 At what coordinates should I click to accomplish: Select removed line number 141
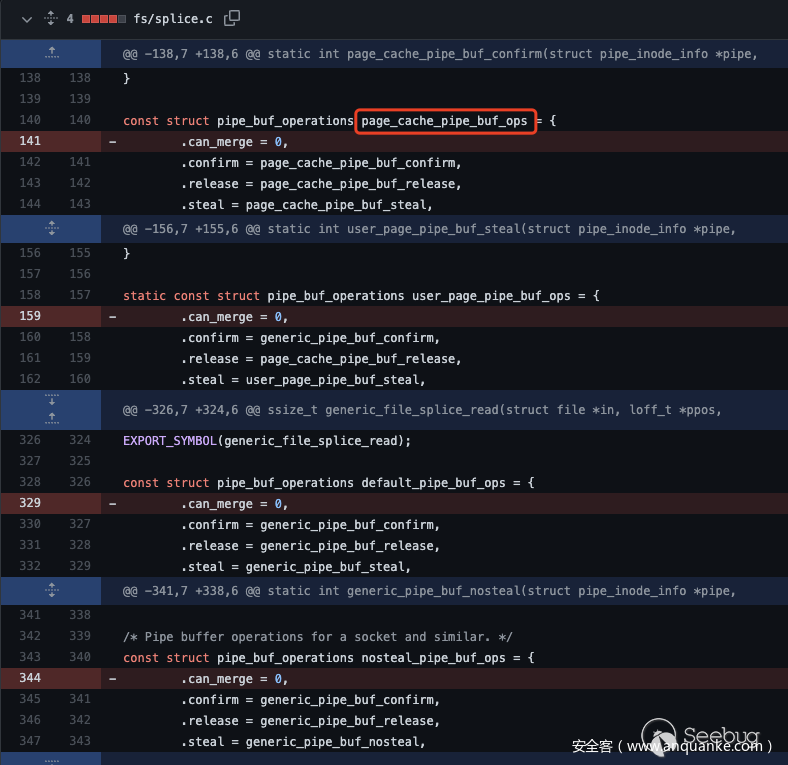coord(30,141)
